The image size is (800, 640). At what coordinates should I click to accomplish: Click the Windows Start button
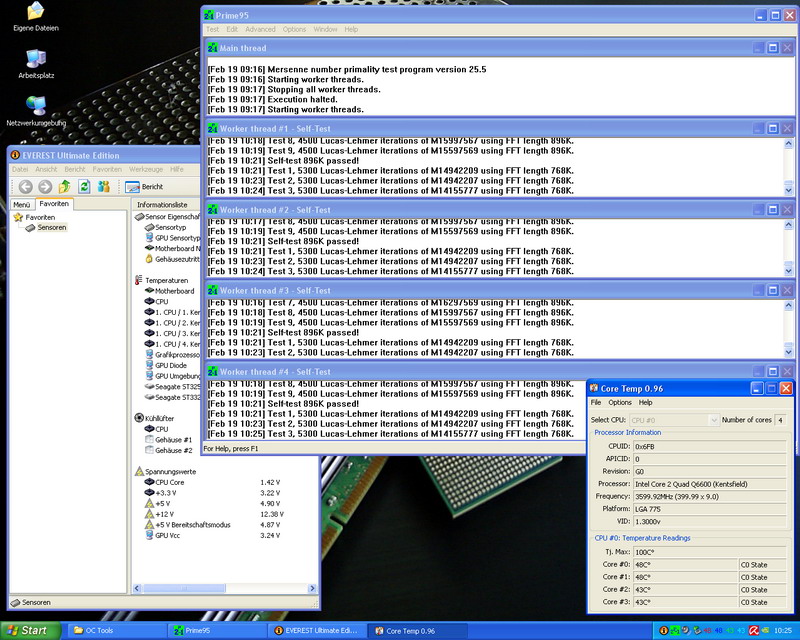click(x=27, y=630)
